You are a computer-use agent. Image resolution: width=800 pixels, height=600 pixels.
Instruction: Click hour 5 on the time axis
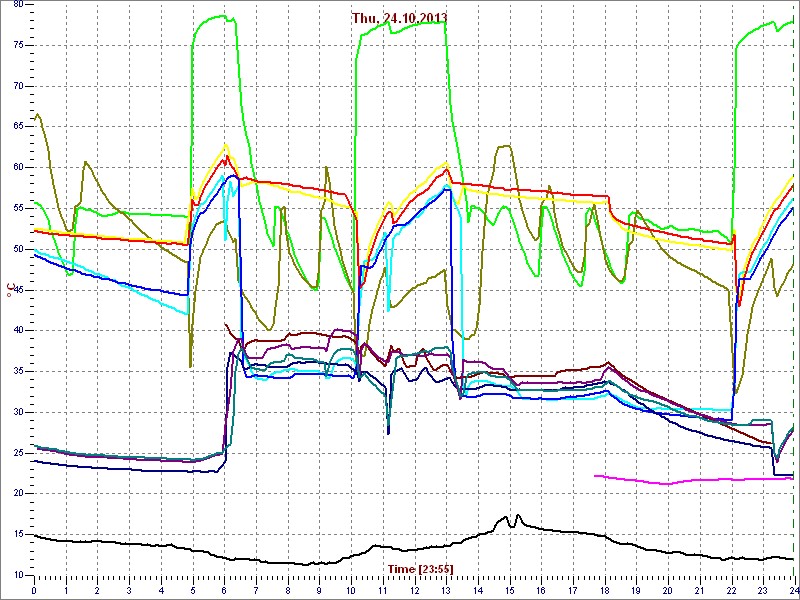tap(192, 590)
